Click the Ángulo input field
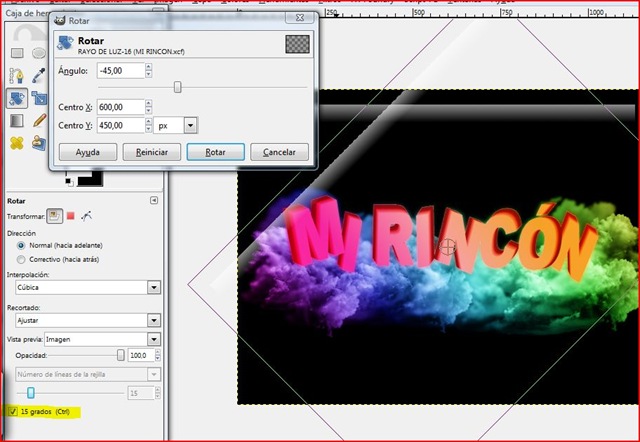Screen dimensions: 640x442 point(120,70)
